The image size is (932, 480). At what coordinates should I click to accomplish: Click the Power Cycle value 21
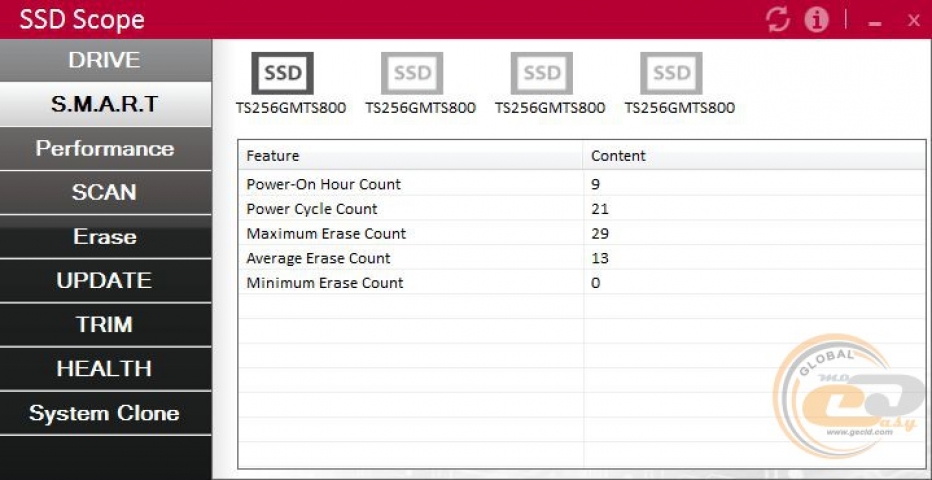tap(600, 209)
